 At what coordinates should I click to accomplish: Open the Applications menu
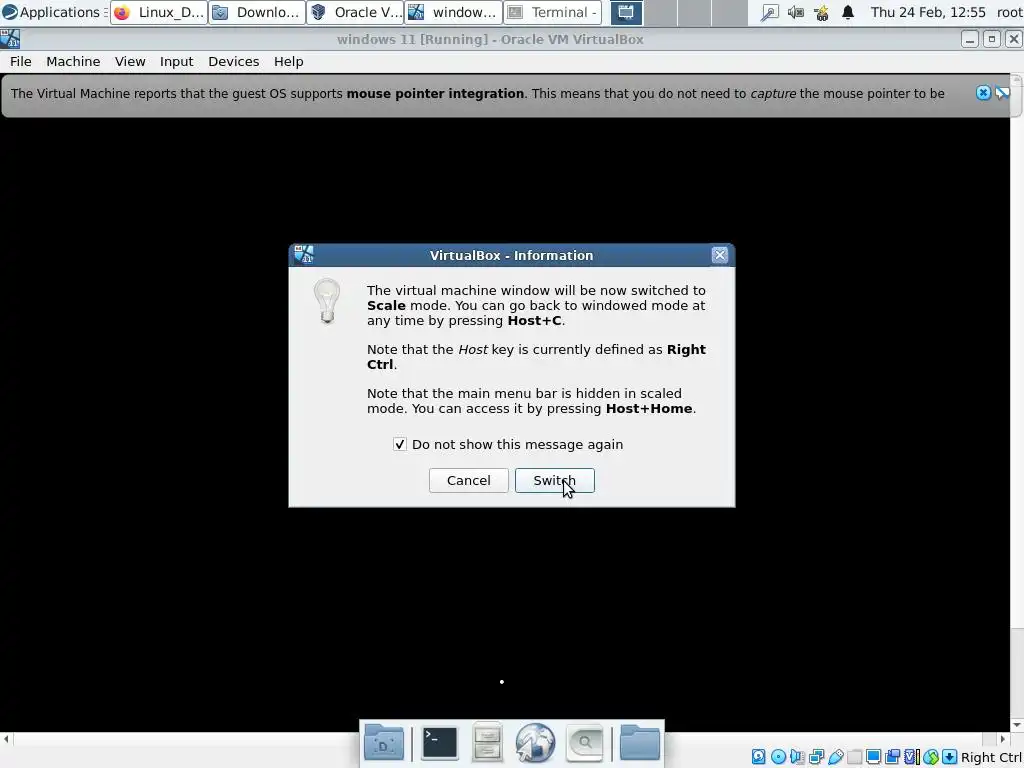coord(54,12)
